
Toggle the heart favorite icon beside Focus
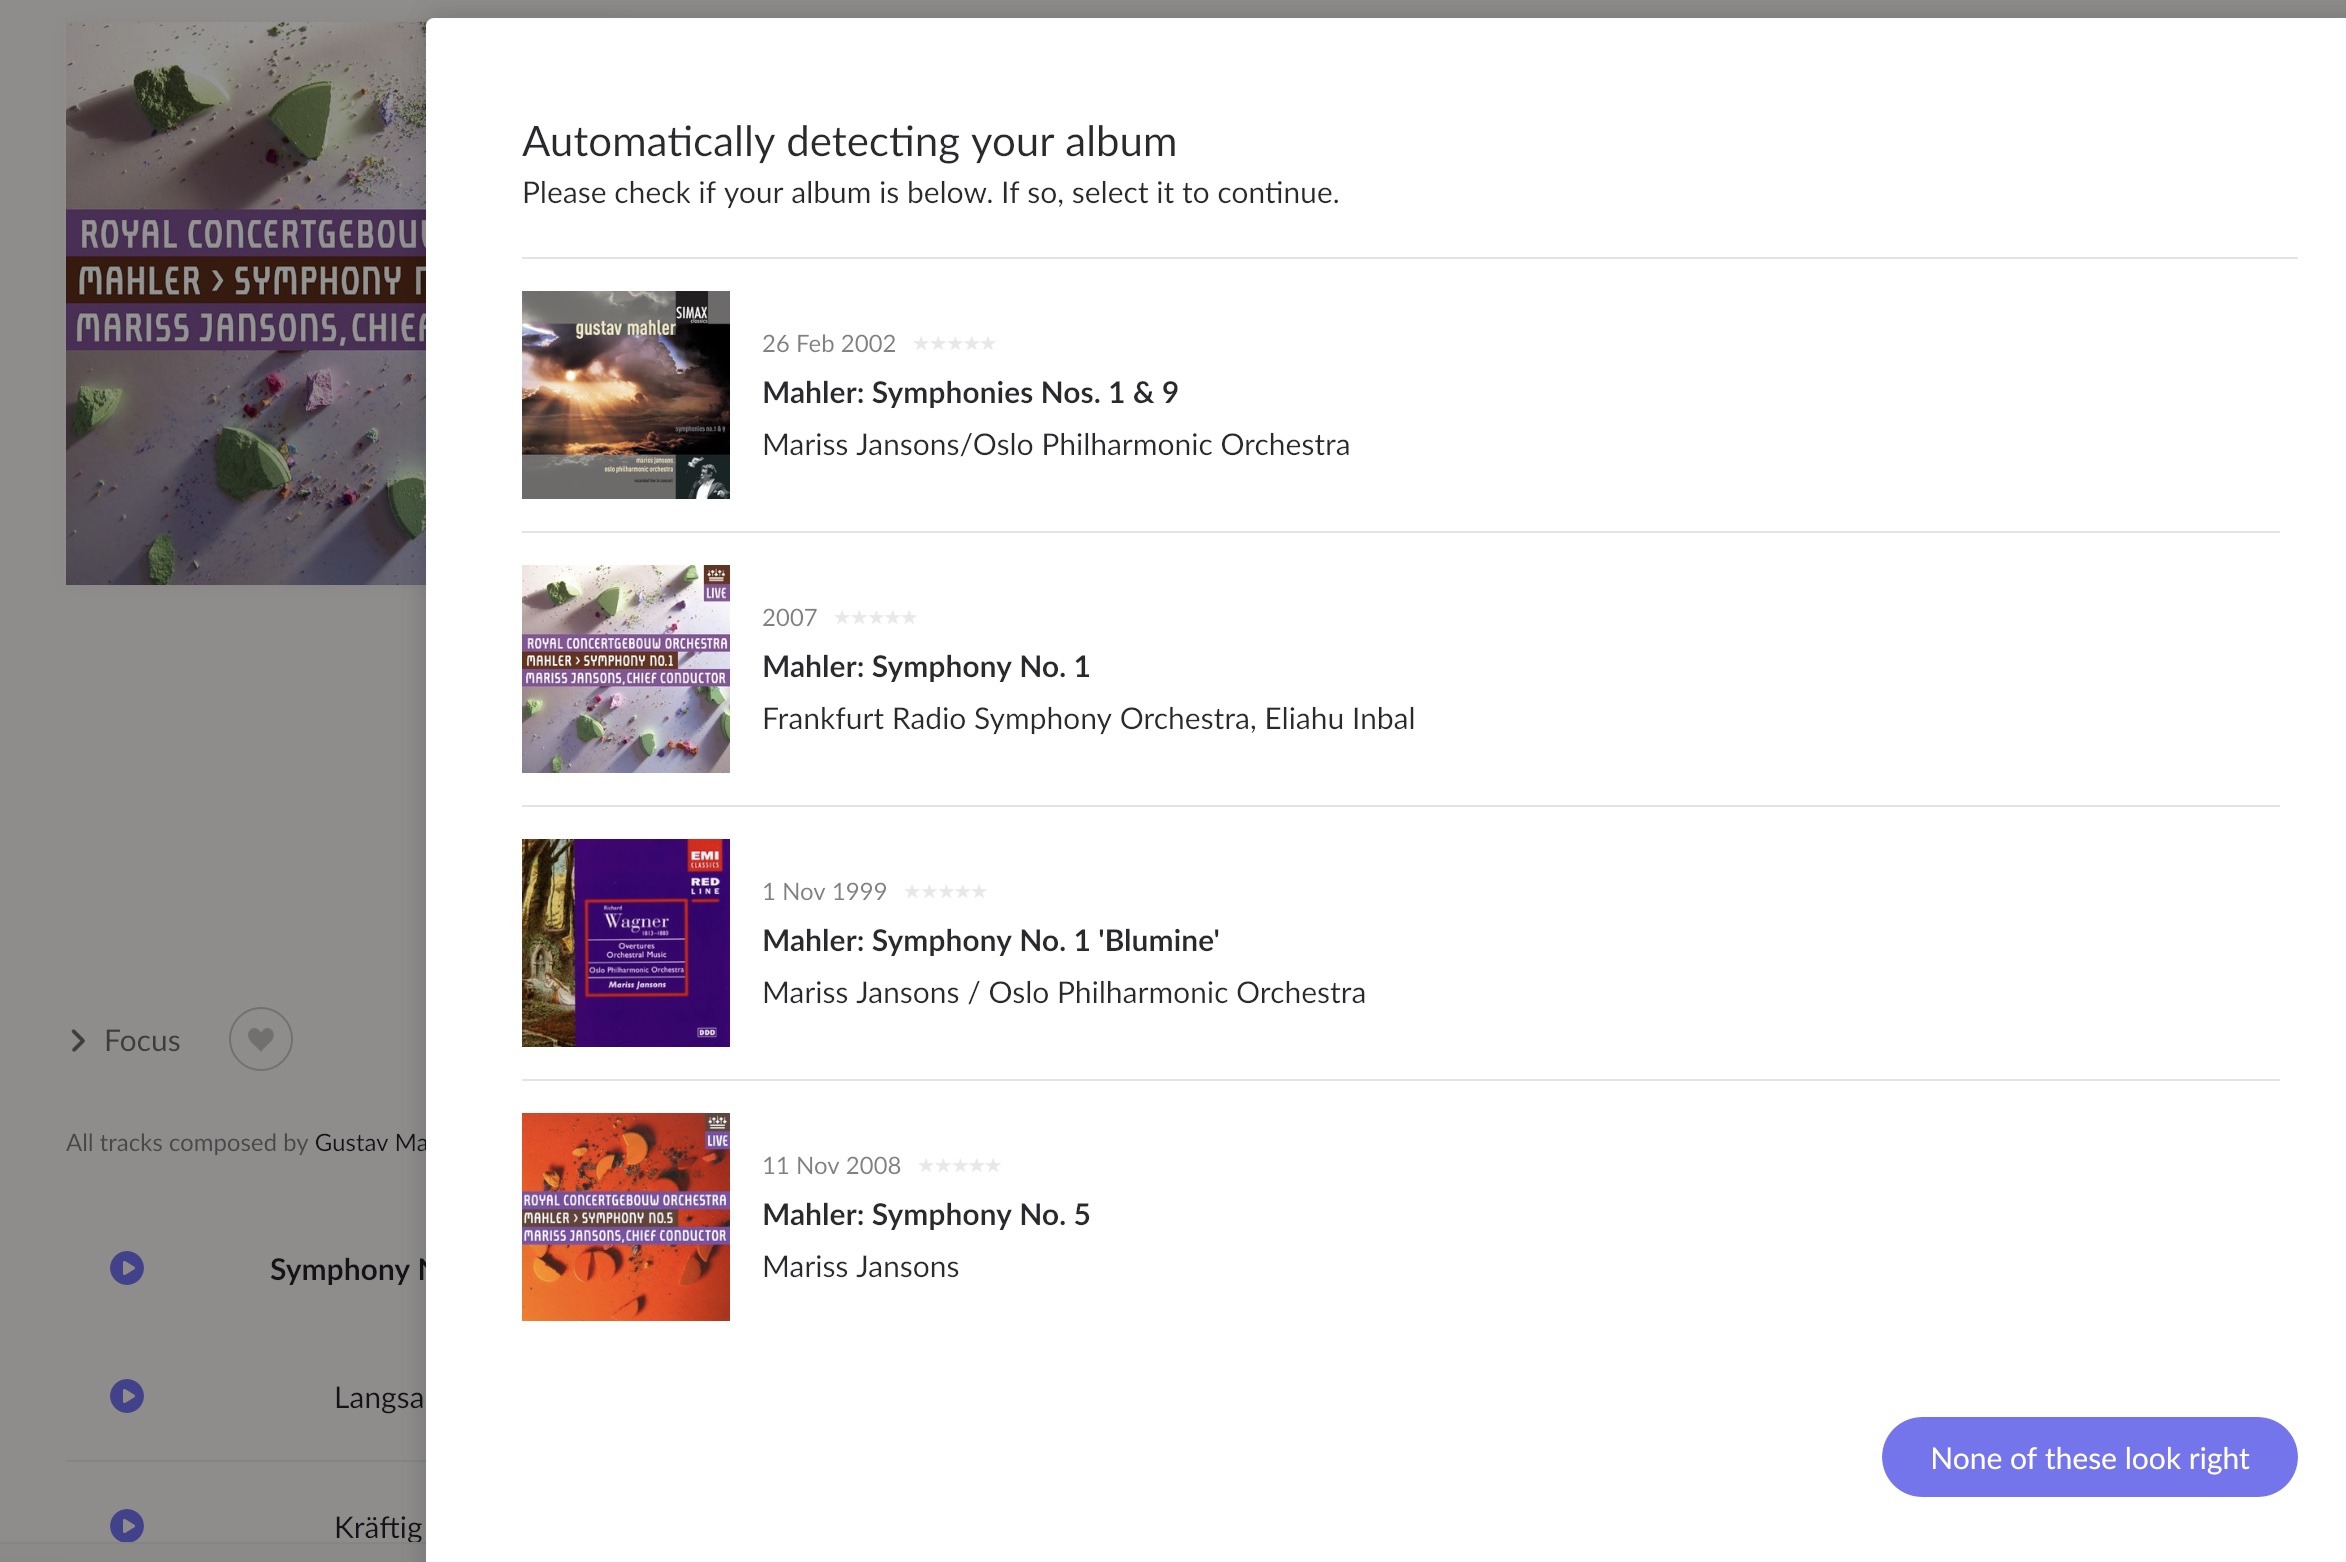(x=261, y=1039)
